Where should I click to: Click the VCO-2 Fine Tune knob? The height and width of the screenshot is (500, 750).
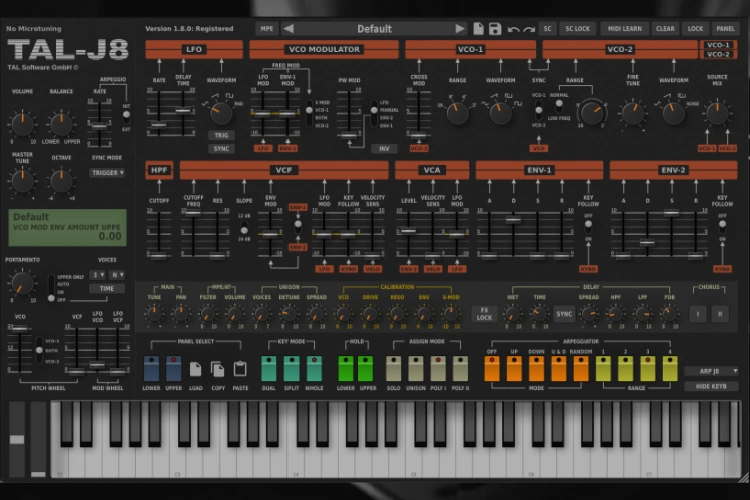click(x=633, y=113)
